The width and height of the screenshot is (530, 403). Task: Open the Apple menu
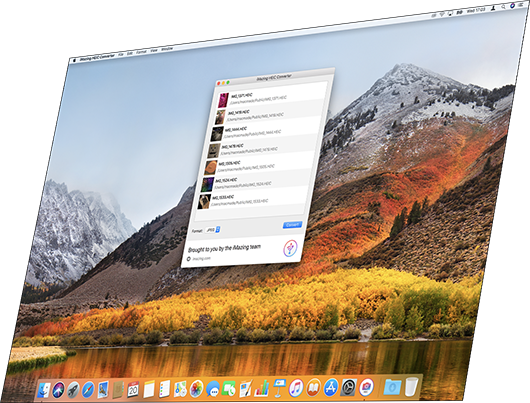(x=74, y=60)
